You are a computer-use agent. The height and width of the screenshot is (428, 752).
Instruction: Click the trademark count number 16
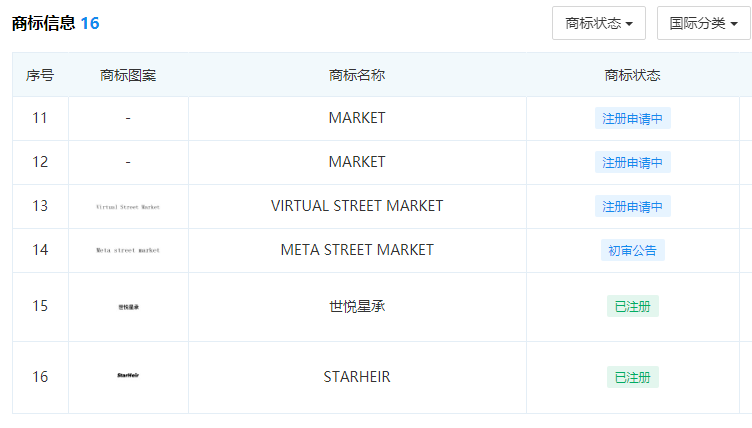(90, 23)
